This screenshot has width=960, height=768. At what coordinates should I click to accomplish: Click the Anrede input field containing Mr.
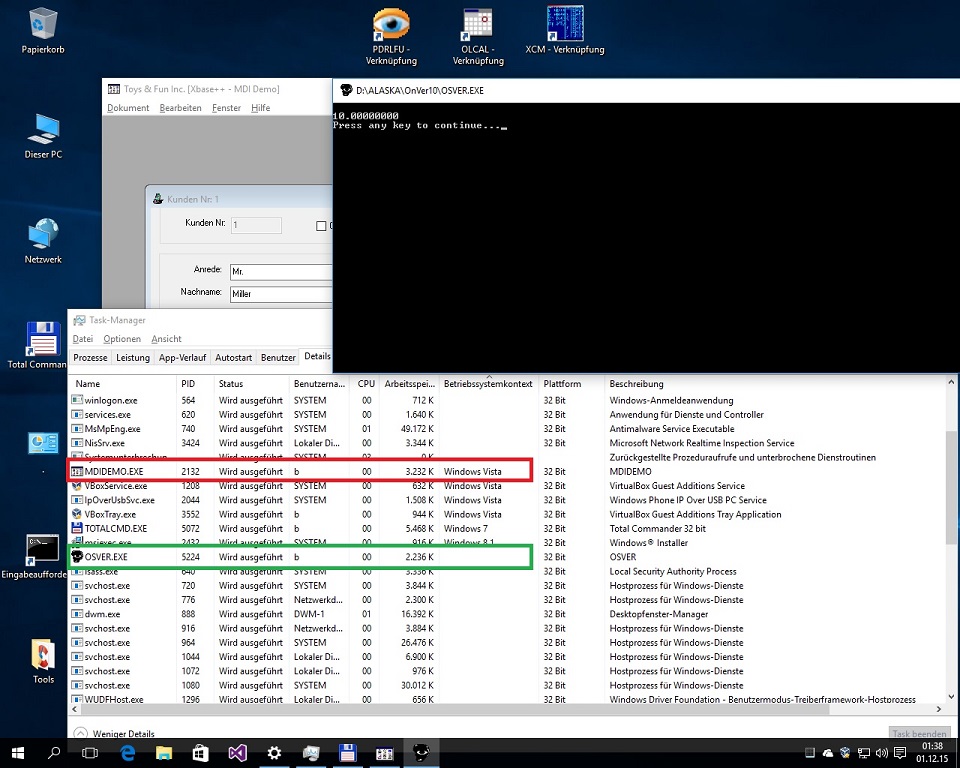(281, 272)
